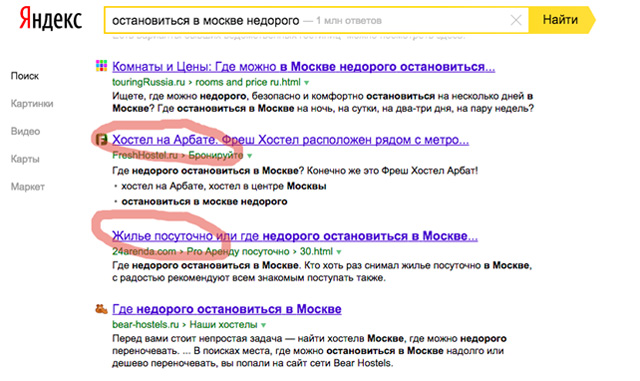
Task: Click snippet text starting Ищете, где можно
Action: point(323,102)
